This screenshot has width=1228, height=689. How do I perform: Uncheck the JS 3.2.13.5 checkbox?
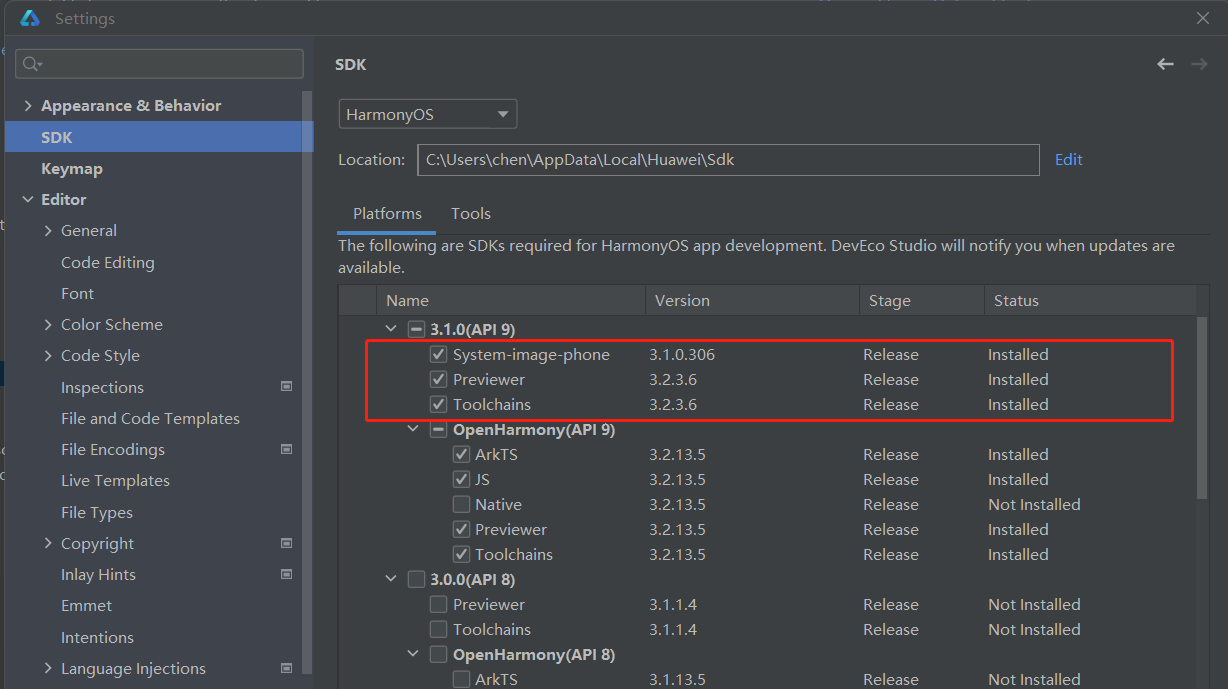pyautogui.click(x=461, y=479)
